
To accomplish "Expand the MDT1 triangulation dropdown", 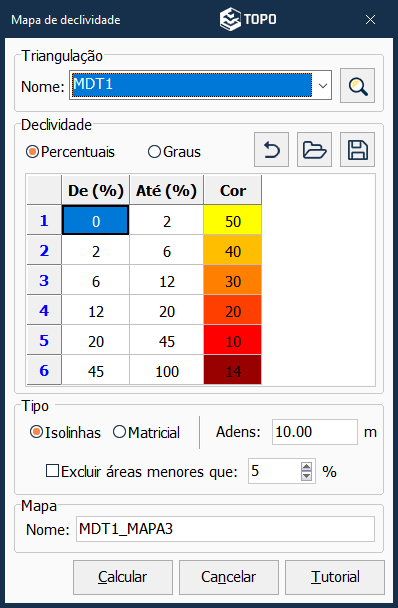I will coord(323,85).
